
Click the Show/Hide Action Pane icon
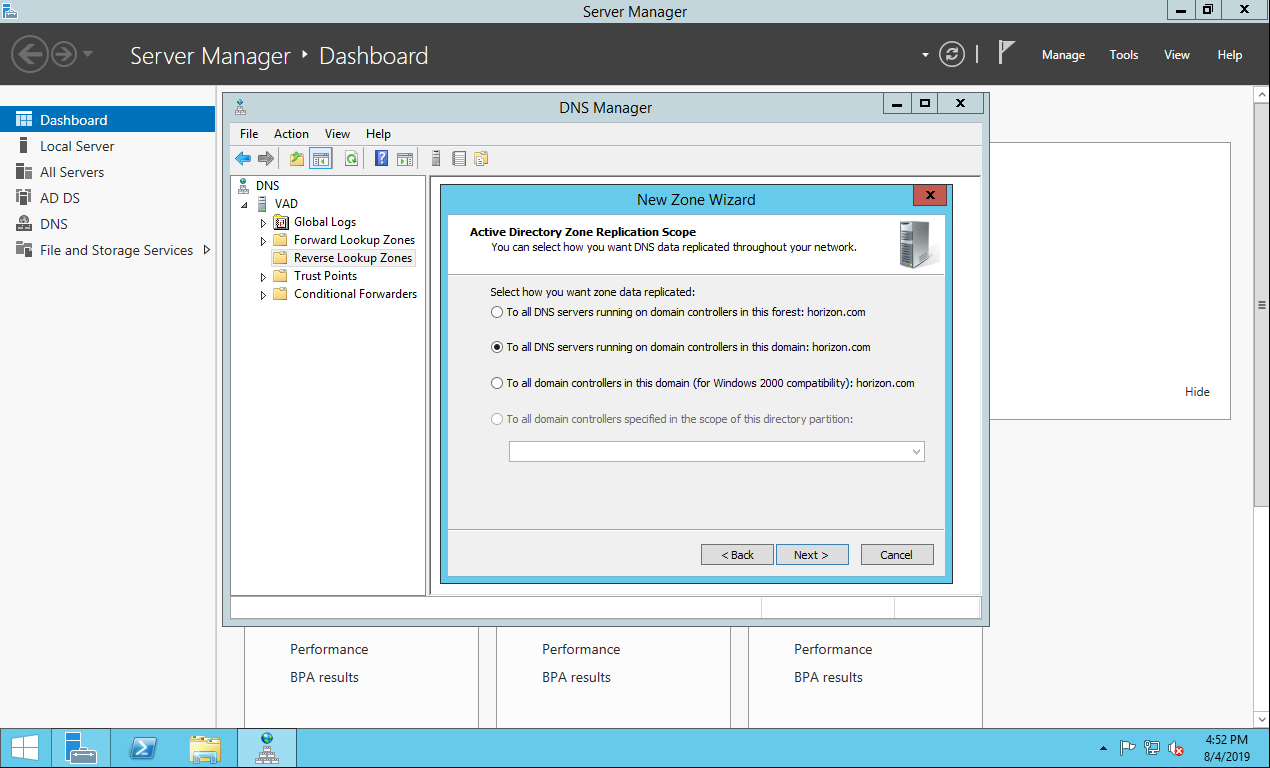click(x=405, y=158)
